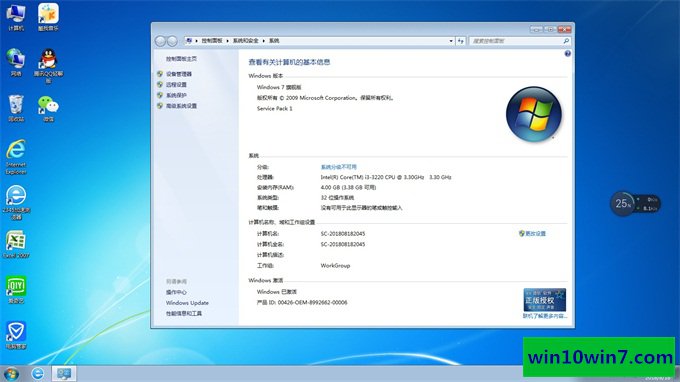Image resolution: width=680 pixels, height=382 pixels.
Task: Open Help with the question mark icon
Action: point(567,54)
